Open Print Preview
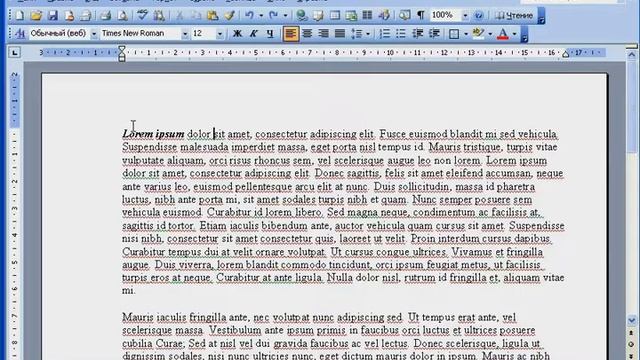 pos(122,16)
